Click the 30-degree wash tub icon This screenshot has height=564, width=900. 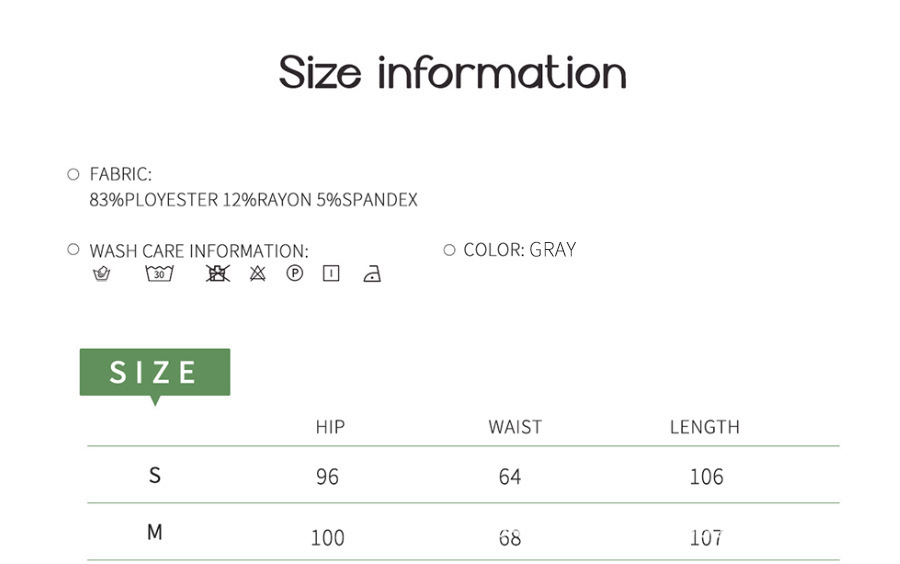coord(159,273)
